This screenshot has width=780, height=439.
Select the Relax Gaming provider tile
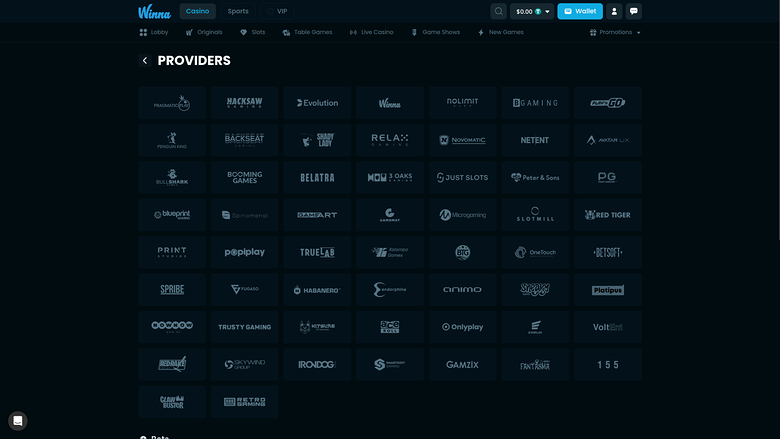[x=390, y=140]
